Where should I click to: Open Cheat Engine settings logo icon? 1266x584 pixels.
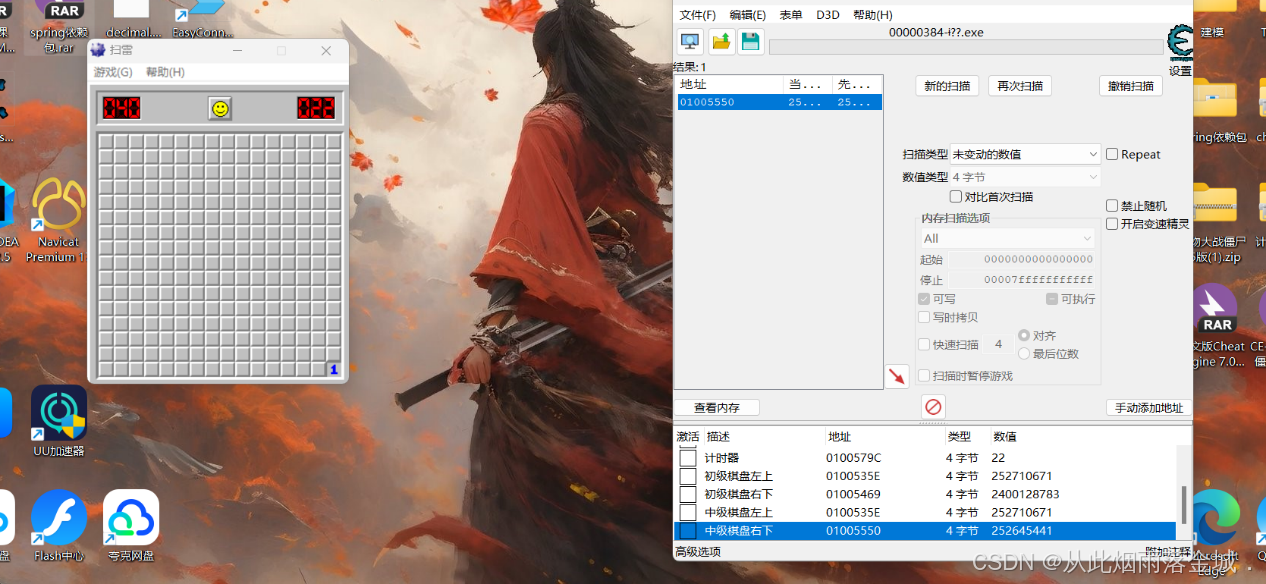(x=1180, y=43)
